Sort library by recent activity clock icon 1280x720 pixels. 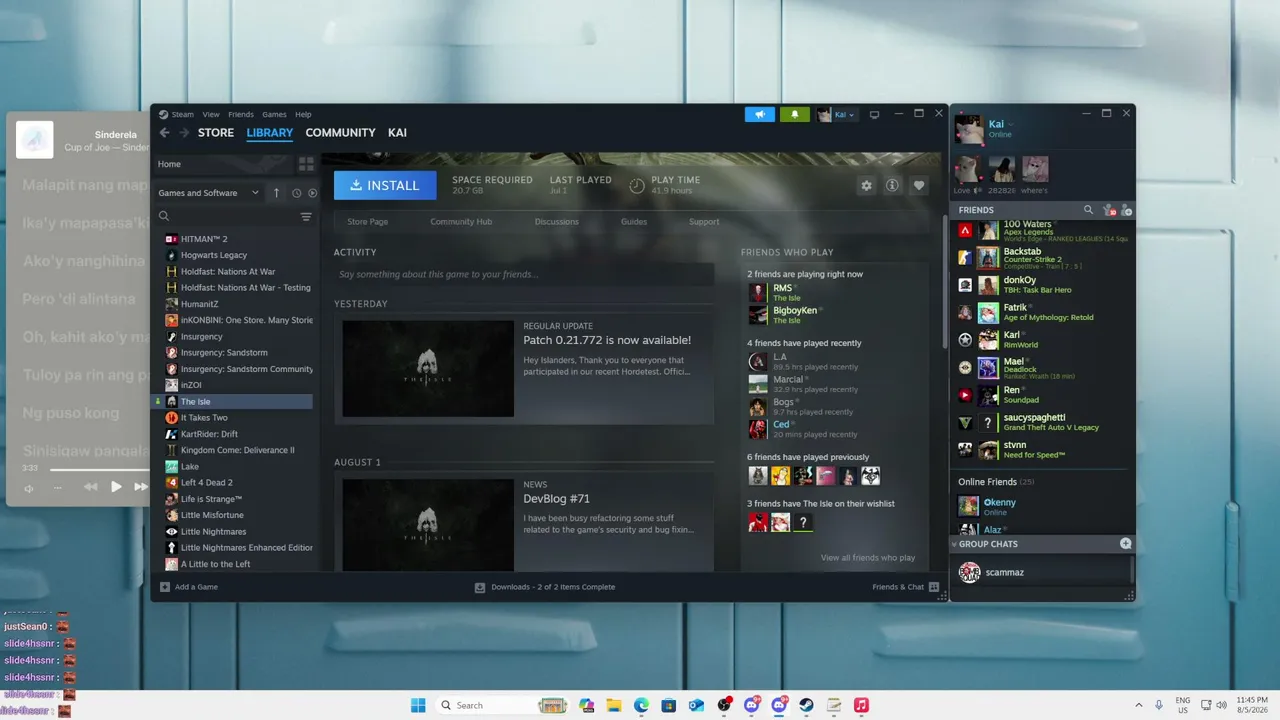pos(296,193)
